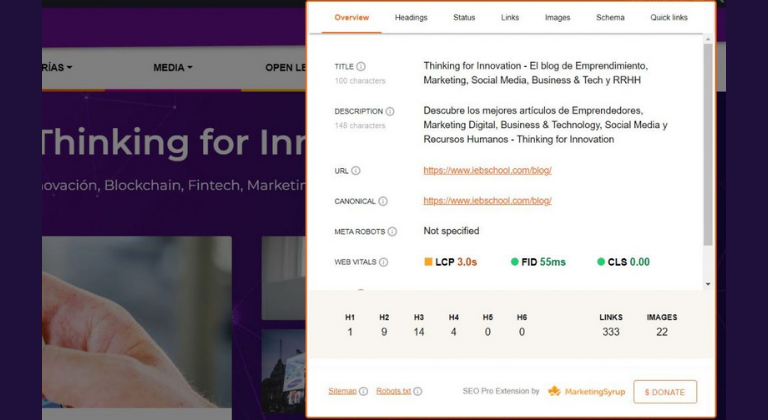
Task: Open the Links tab
Action: 510,18
